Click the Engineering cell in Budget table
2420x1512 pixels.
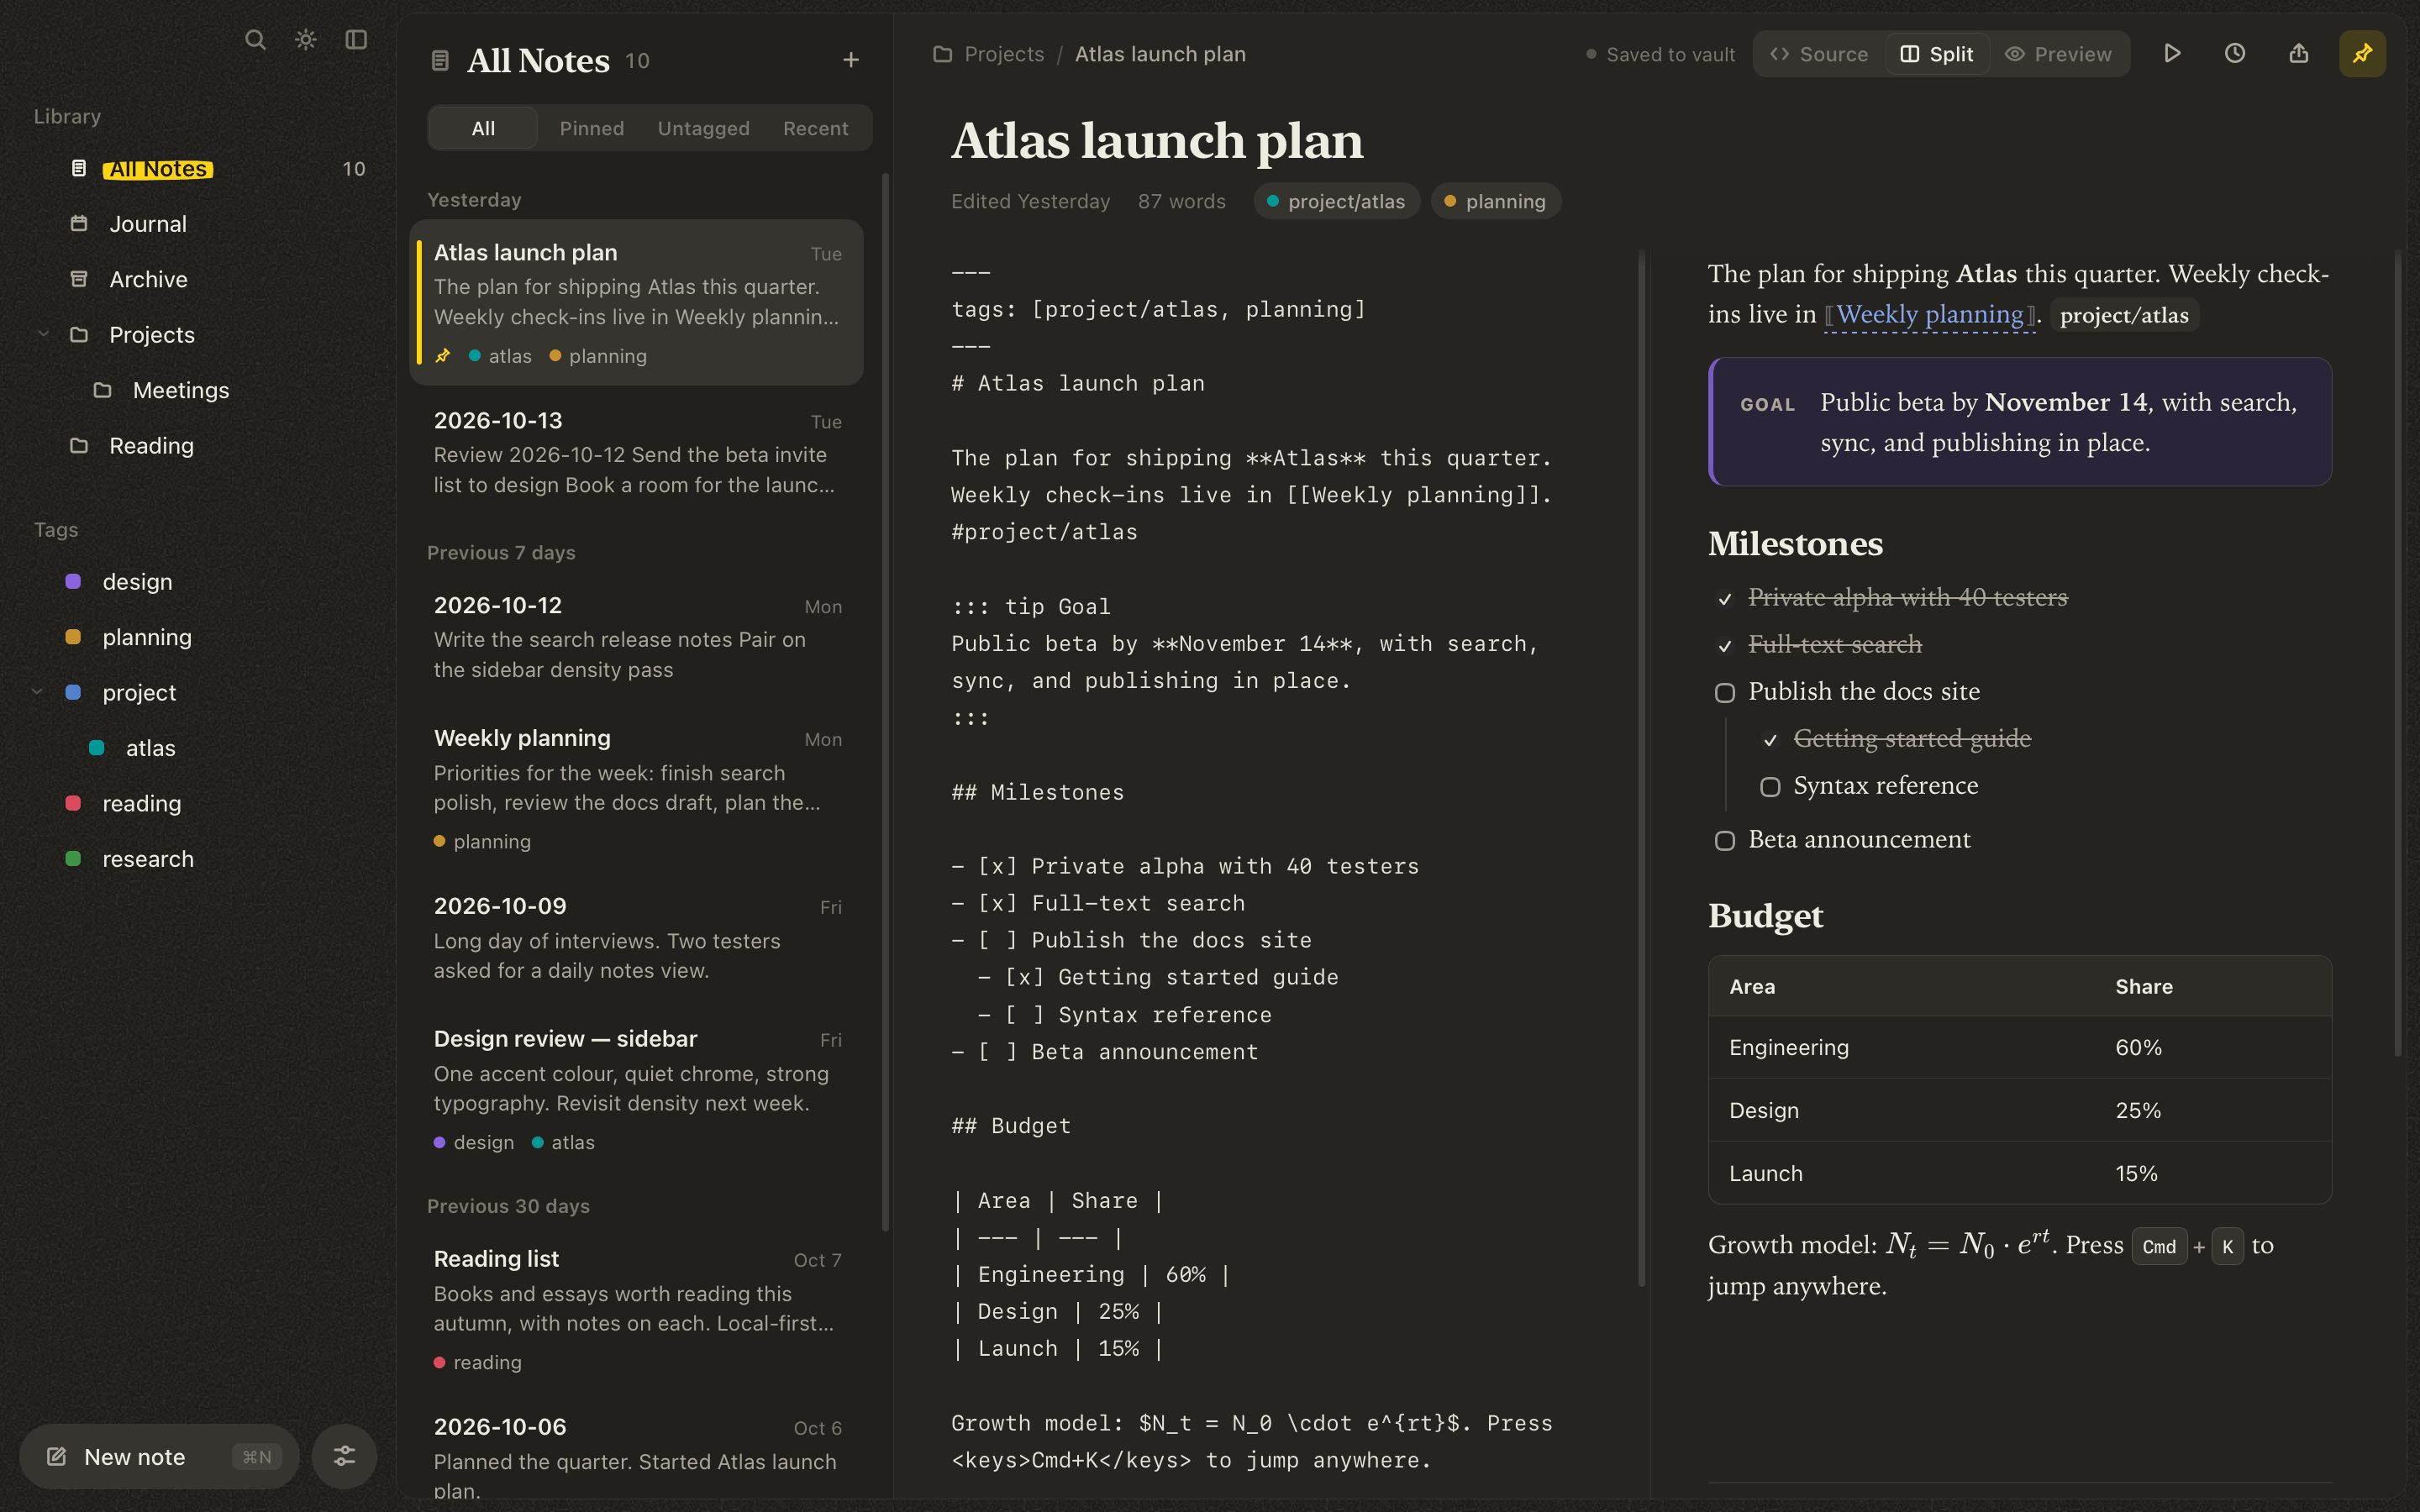[1789, 1047]
